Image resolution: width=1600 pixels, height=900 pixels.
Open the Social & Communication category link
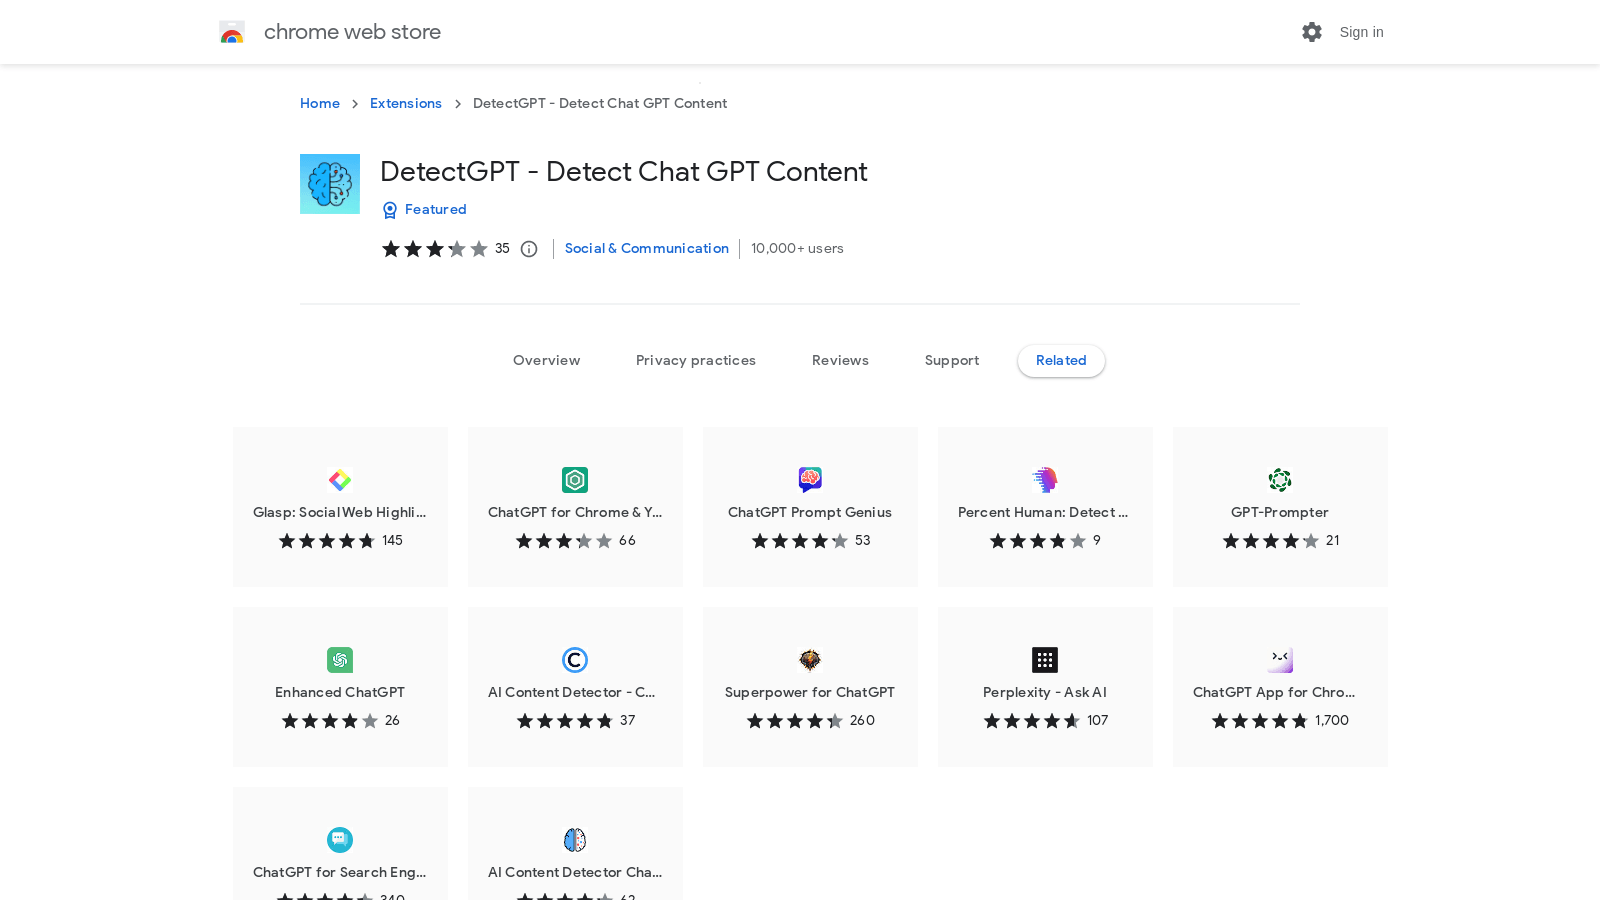point(647,249)
